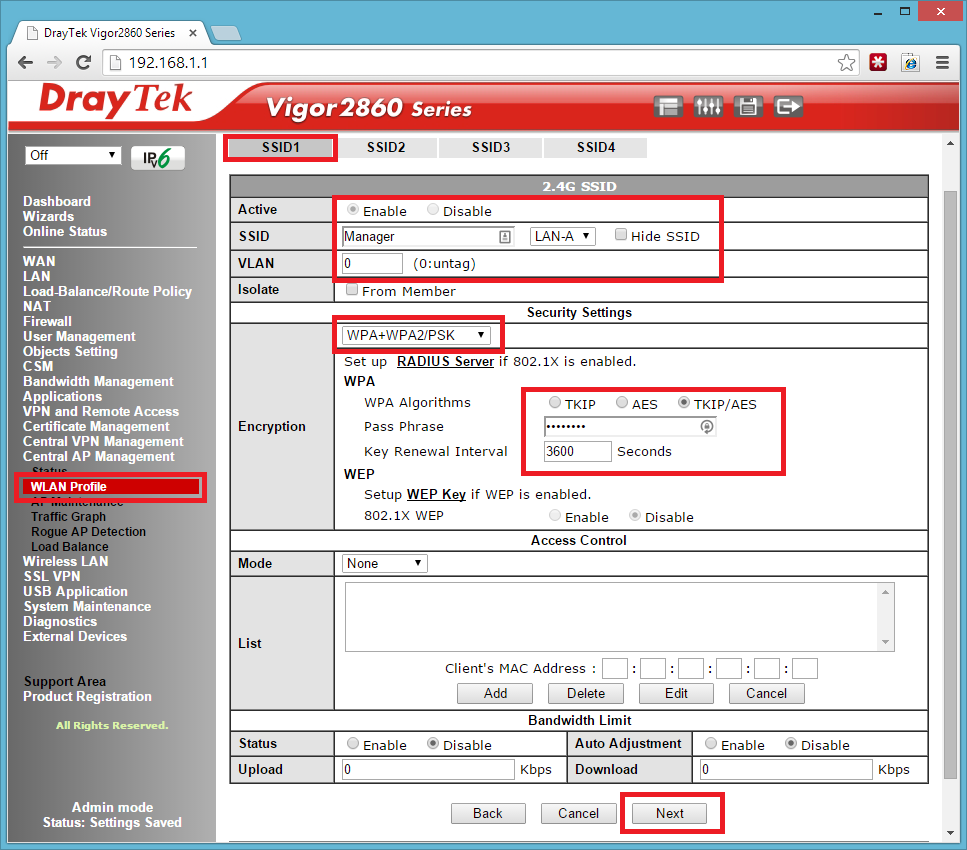The height and width of the screenshot is (850, 967).
Task: Disable 802.1X WEP radio
Action: pos(635,516)
